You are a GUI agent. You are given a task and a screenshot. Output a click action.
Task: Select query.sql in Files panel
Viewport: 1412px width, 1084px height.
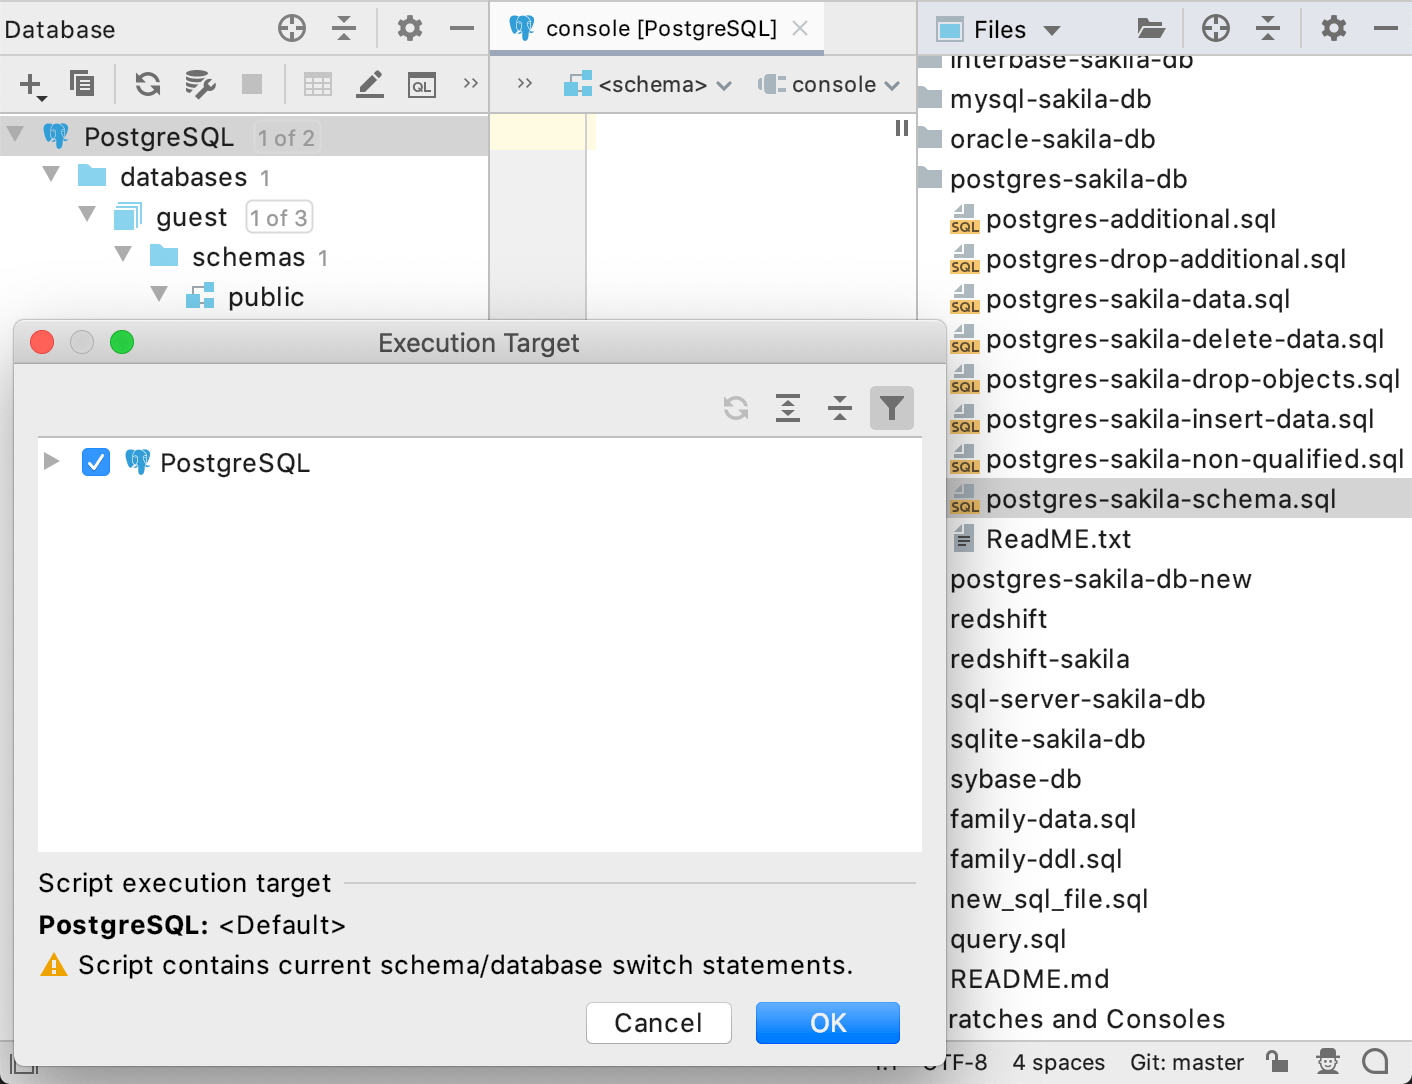click(x=1008, y=939)
